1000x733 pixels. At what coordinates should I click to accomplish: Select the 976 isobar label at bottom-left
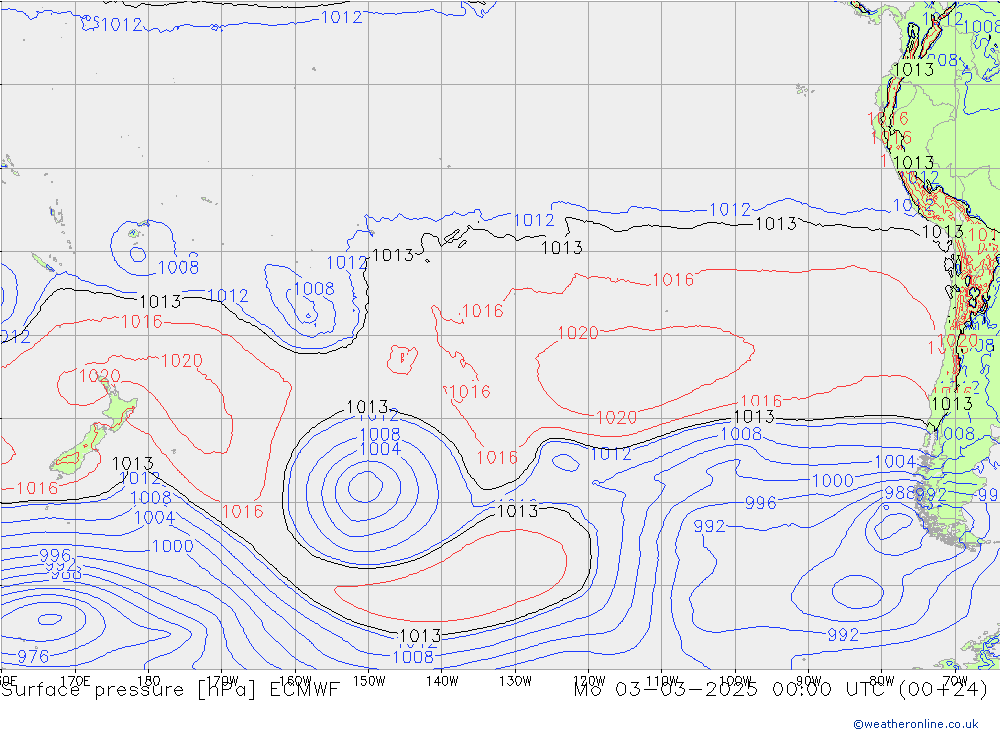(x=33, y=656)
